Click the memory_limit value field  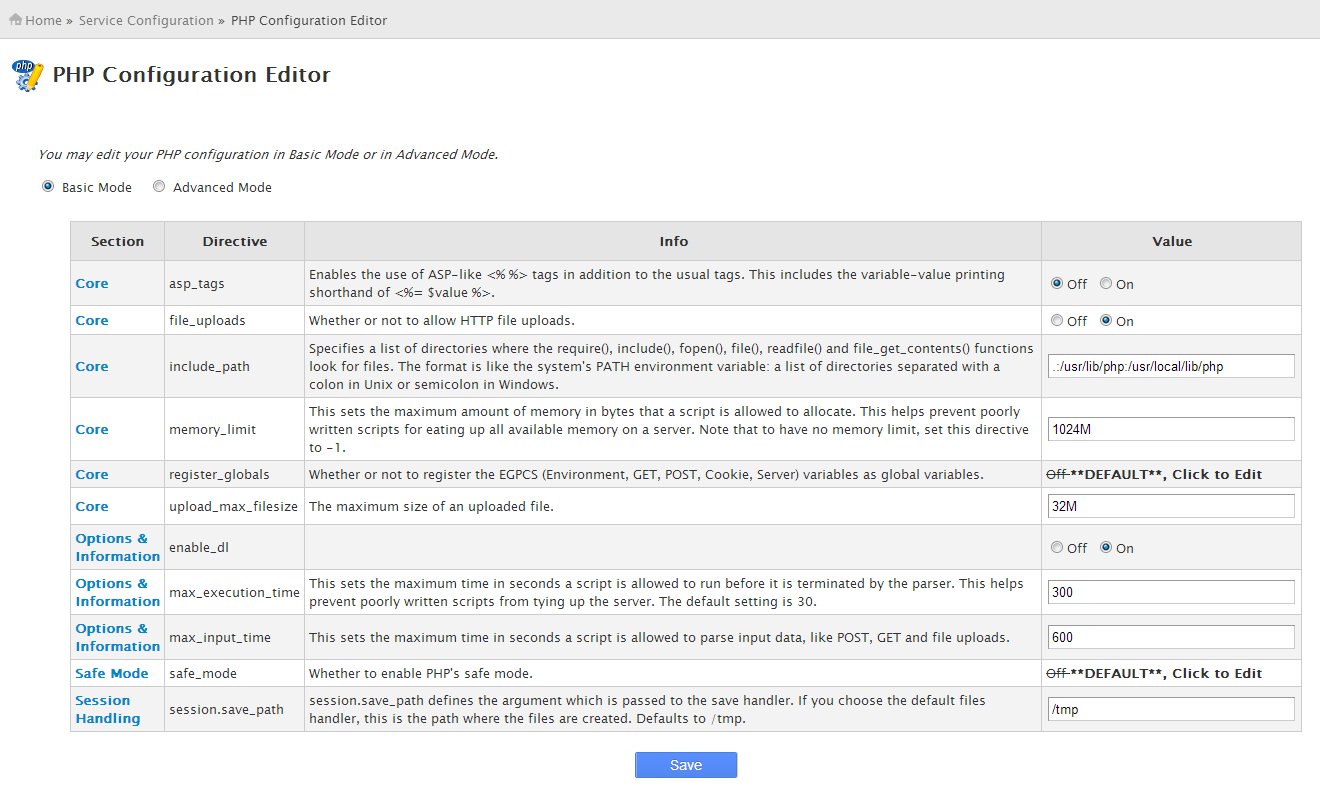tap(1171, 429)
